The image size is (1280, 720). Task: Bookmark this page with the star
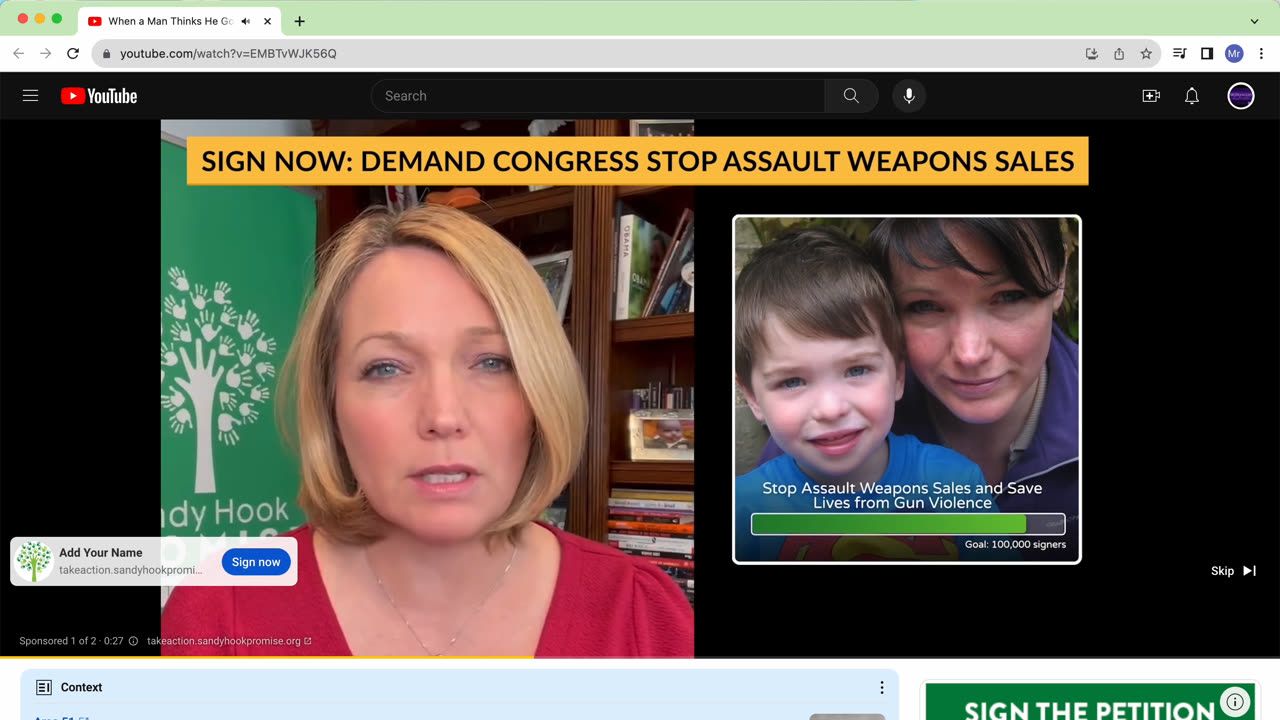[x=1146, y=53]
